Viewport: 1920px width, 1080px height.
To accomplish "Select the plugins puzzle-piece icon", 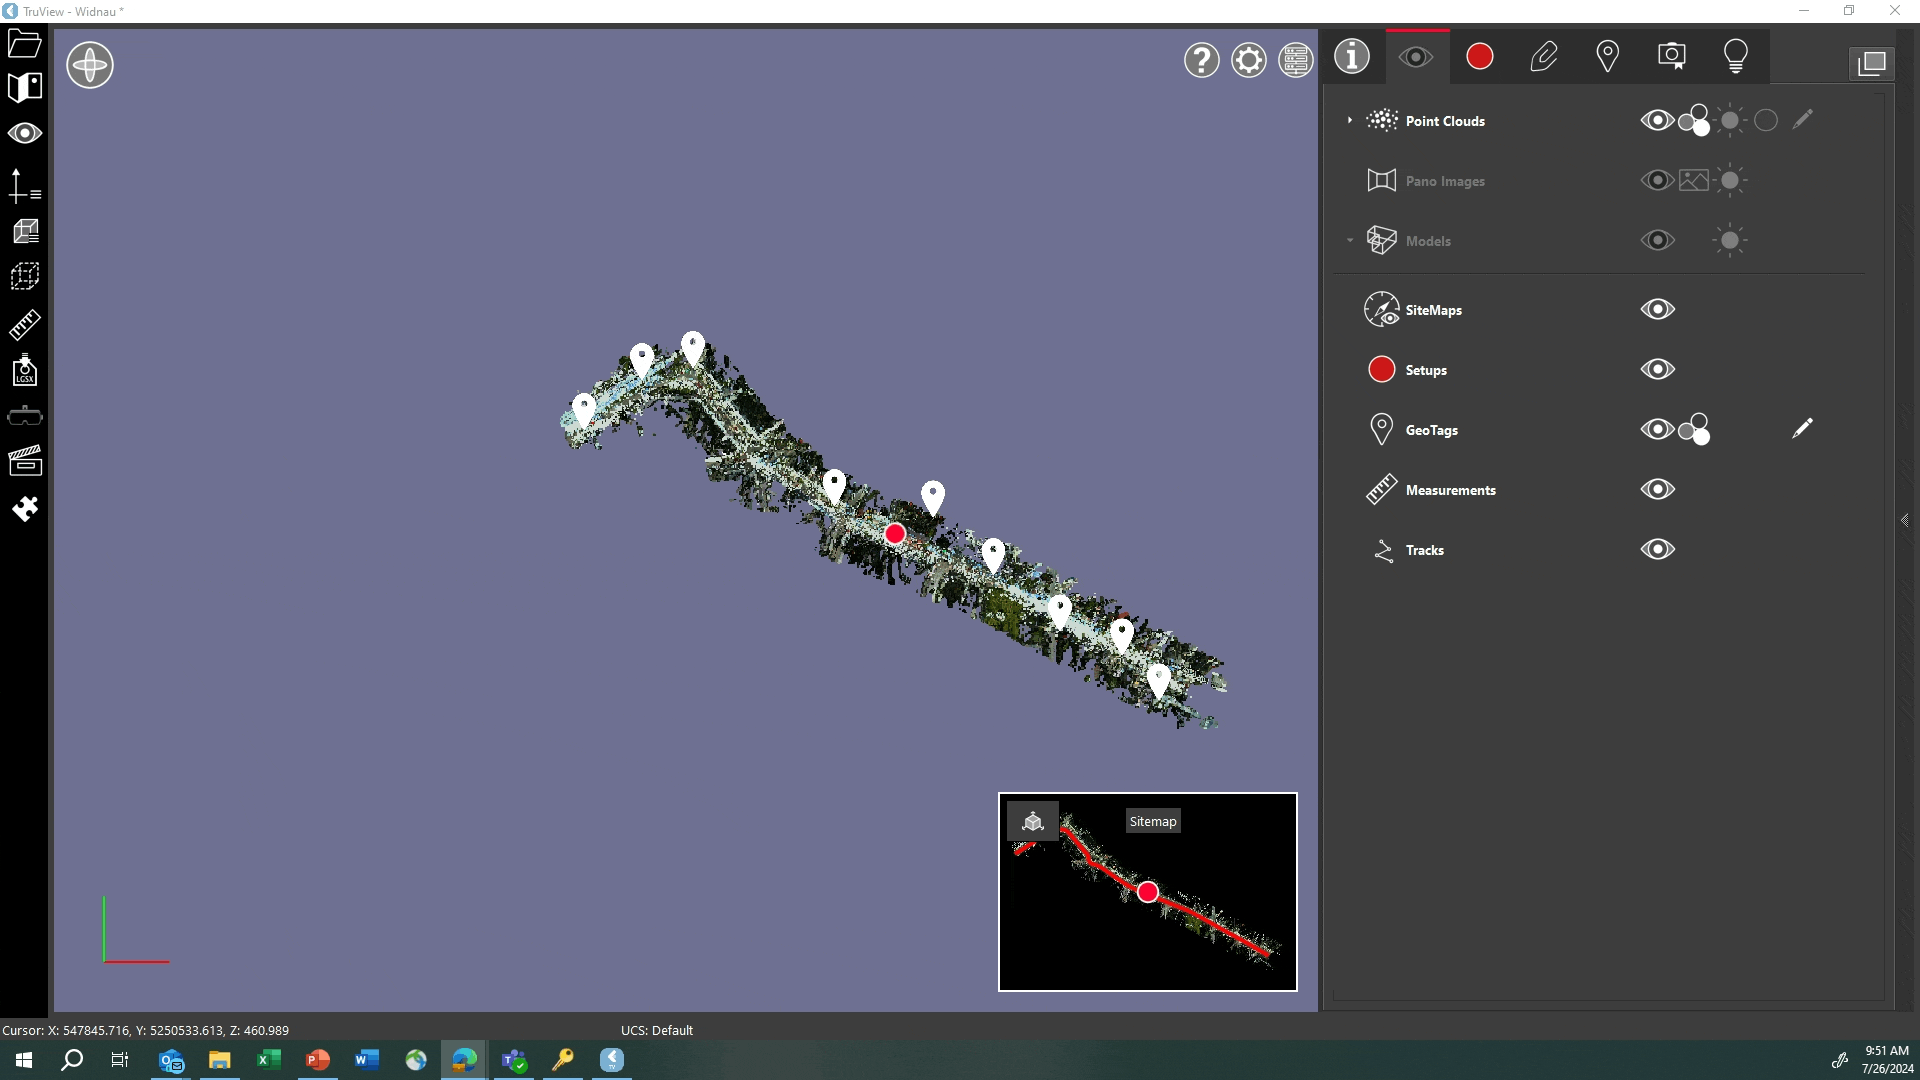I will pyautogui.click(x=24, y=509).
